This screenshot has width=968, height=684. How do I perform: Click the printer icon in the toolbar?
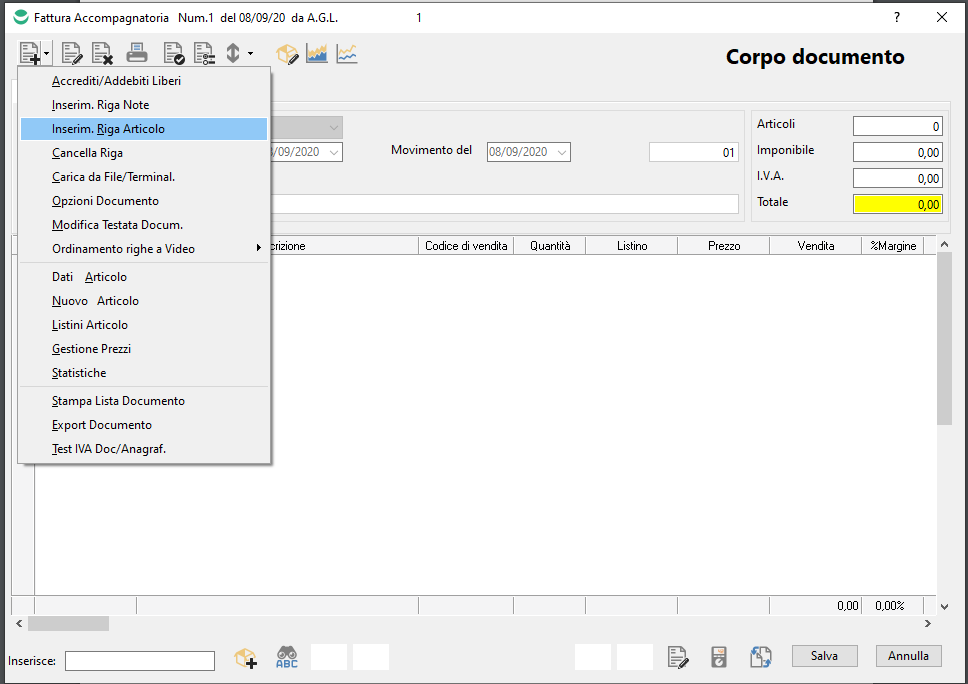pyautogui.click(x=137, y=53)
